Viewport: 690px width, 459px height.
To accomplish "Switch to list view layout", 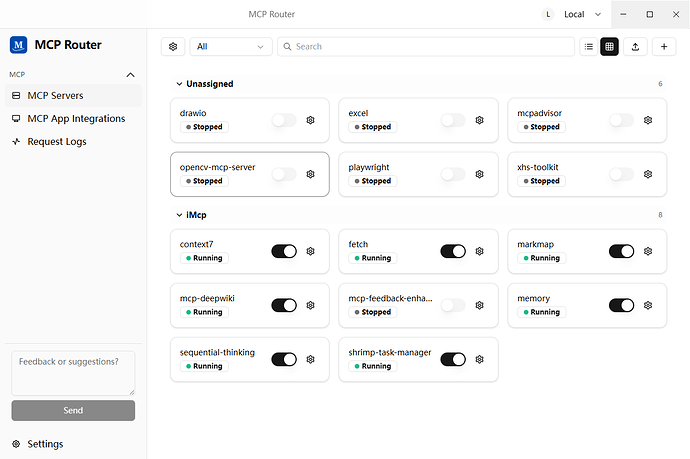I will coord(589,47).
